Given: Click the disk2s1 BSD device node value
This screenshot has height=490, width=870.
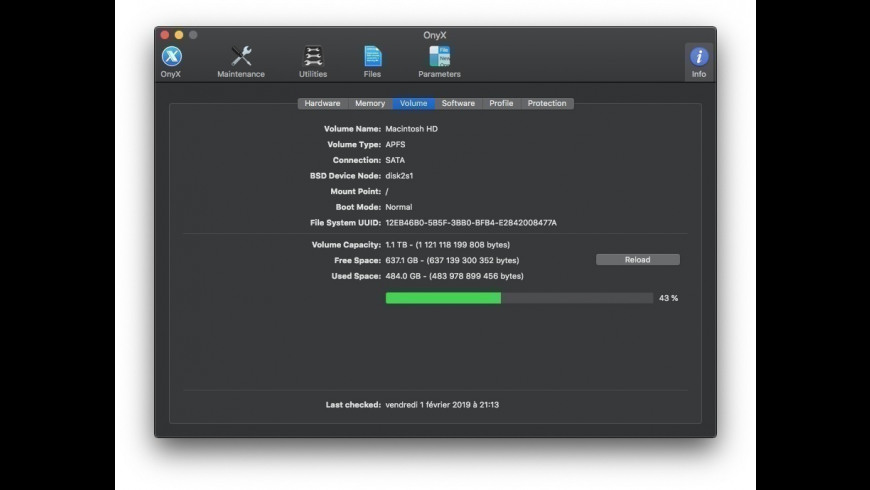Looking at the screenshot, I should click(x=399, y=176).
